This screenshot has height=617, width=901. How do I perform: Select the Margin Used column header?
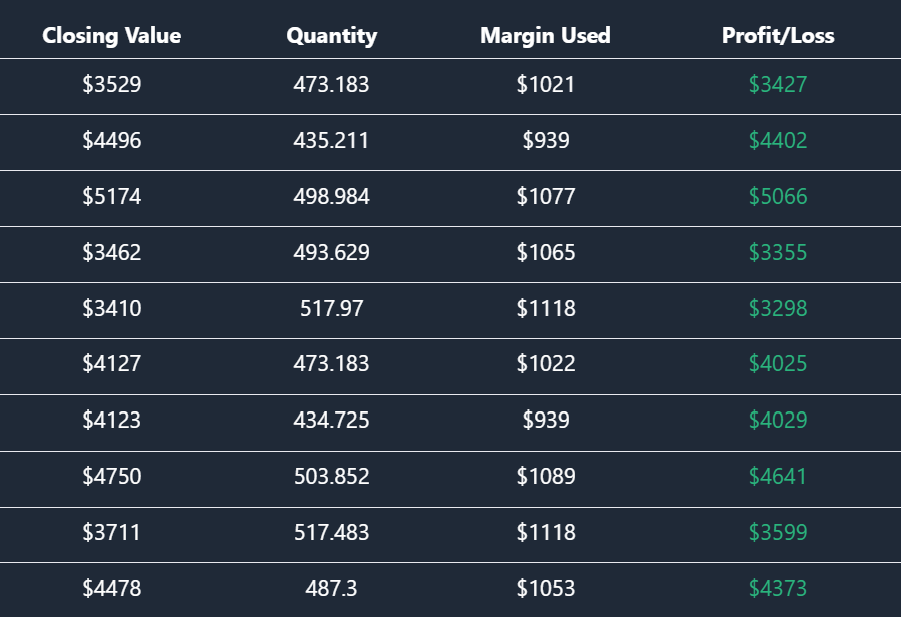pos(545,36)
